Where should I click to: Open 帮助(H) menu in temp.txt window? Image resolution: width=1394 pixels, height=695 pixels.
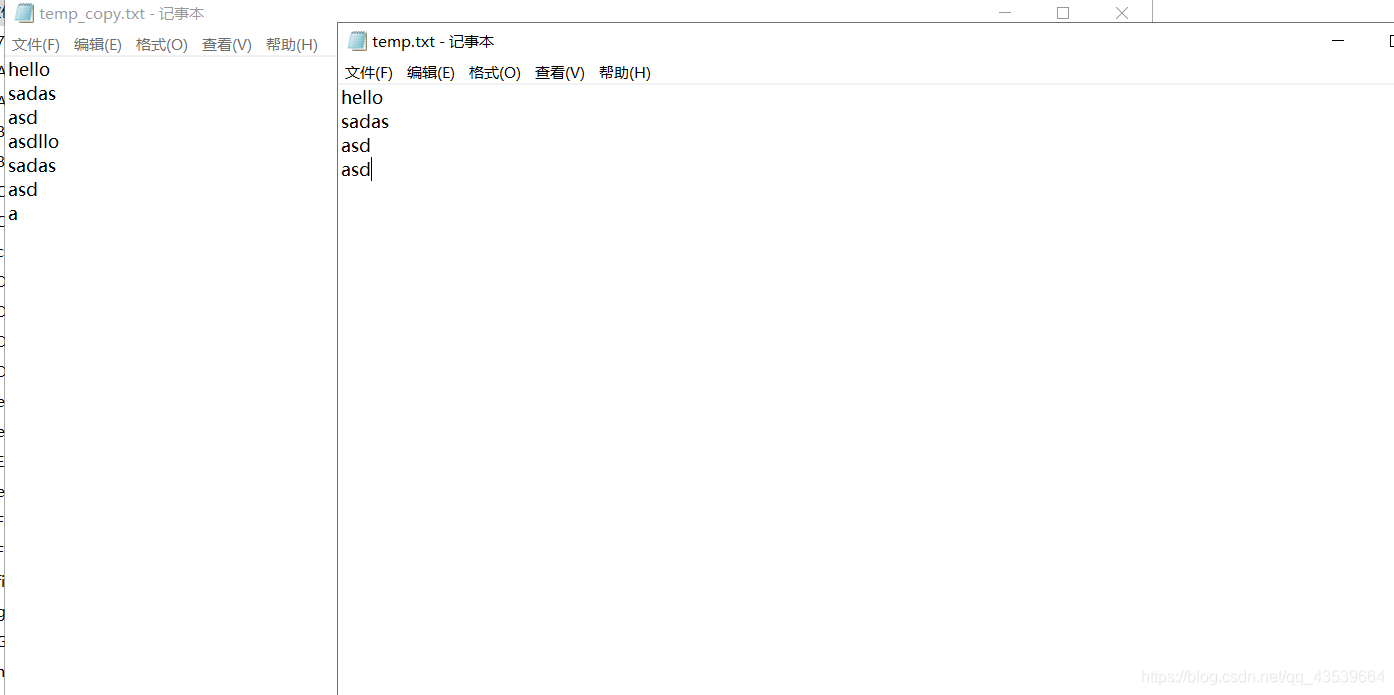[x=625, y=73]
